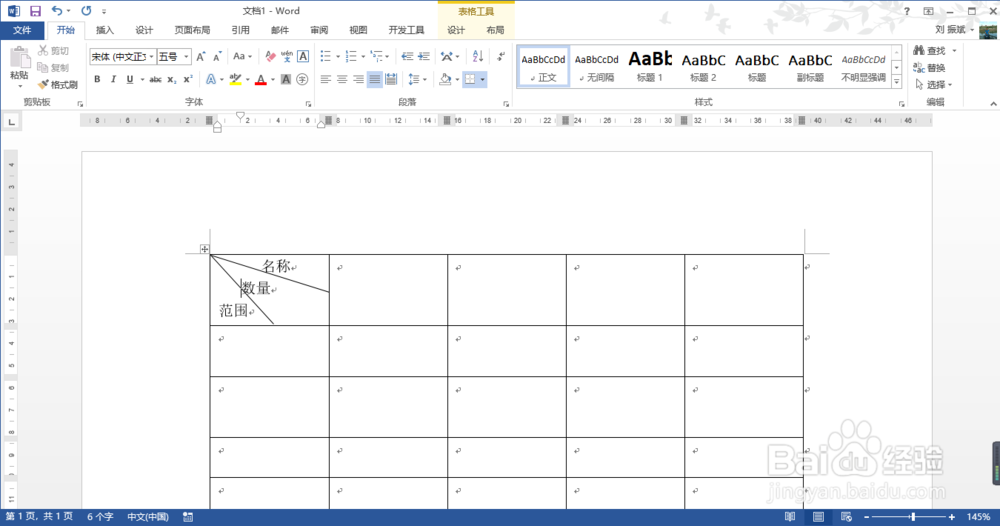Open the Select (选择) dropdown
This screenshot has height=526, width=1000.
pyautogui.click(x=933, y=84)
